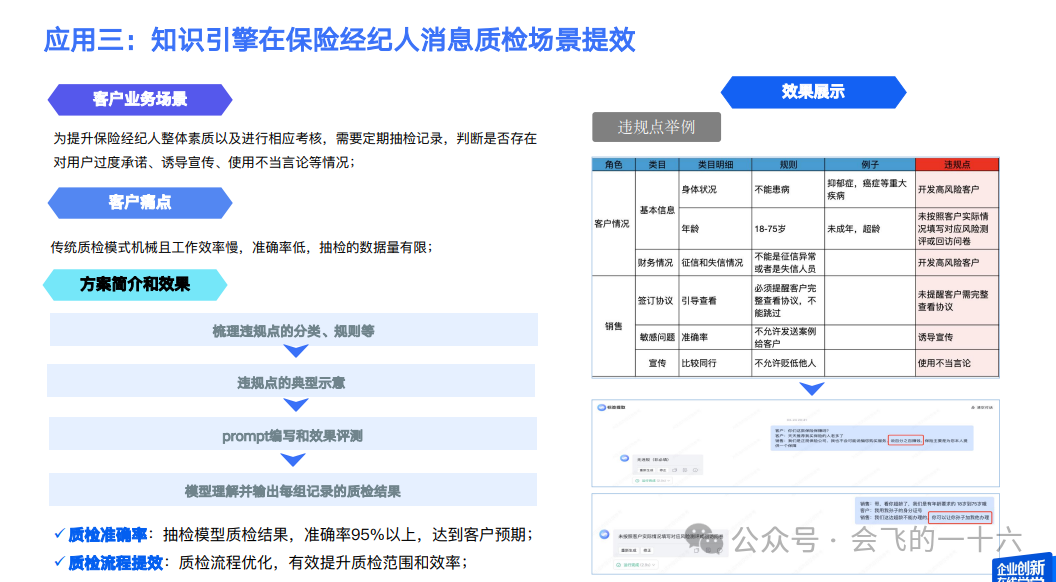Click the blue arrow below 梳理违规点的分类 step
The width and height of the screenshot is (1056, 582).
(x=296, y=352)
